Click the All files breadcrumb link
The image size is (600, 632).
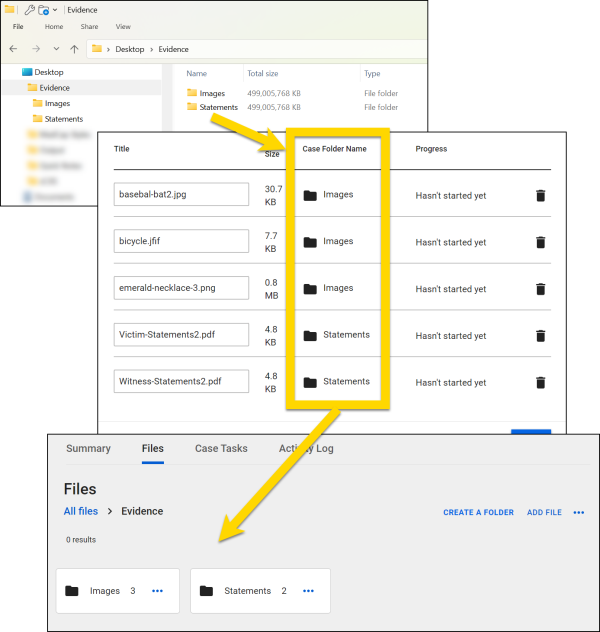81,511
